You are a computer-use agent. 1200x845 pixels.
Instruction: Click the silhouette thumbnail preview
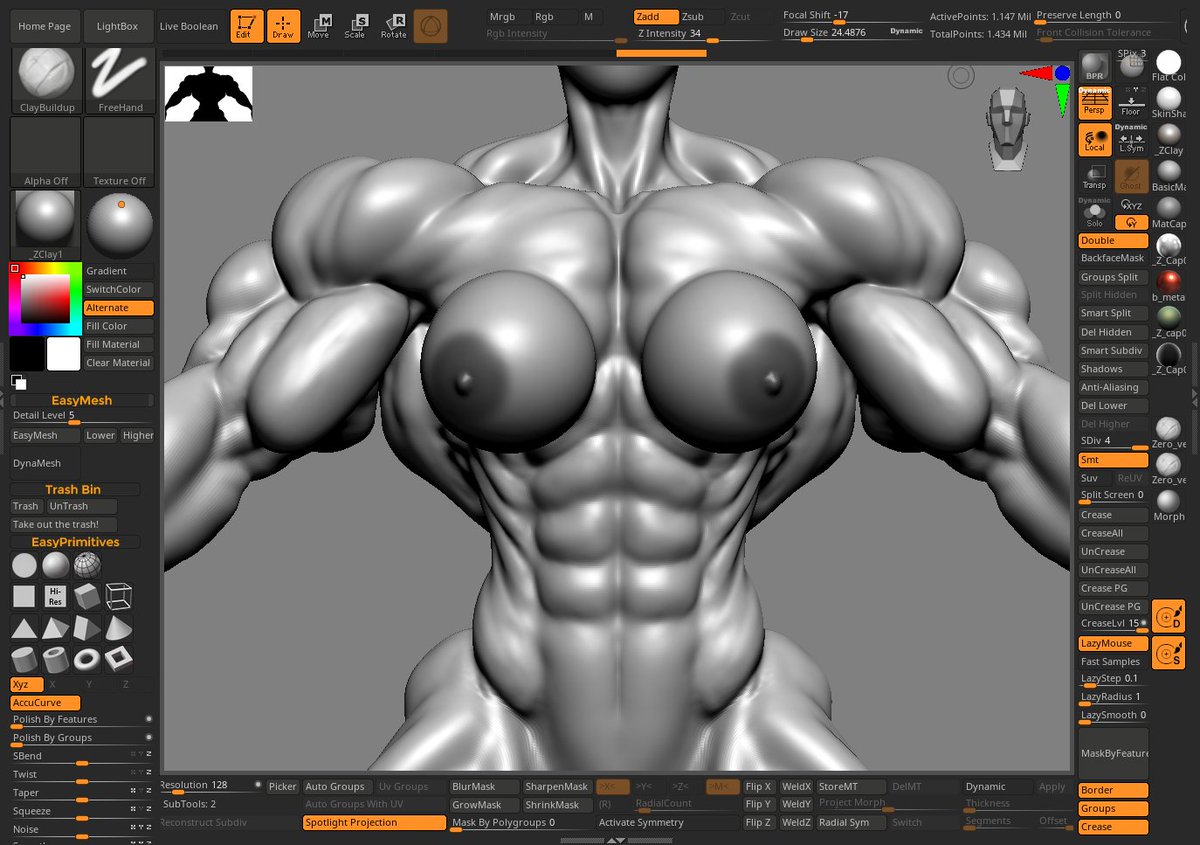click(x=208, y=94)
